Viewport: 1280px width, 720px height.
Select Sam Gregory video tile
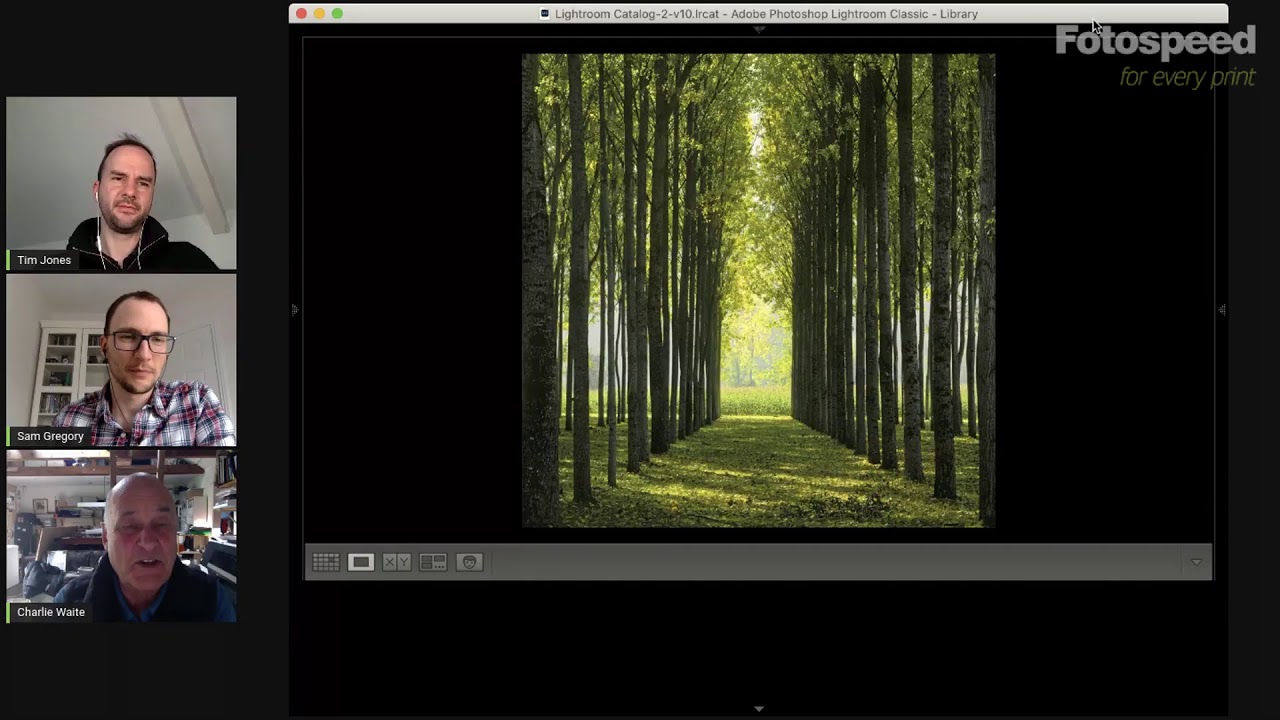tap(121, 360)
